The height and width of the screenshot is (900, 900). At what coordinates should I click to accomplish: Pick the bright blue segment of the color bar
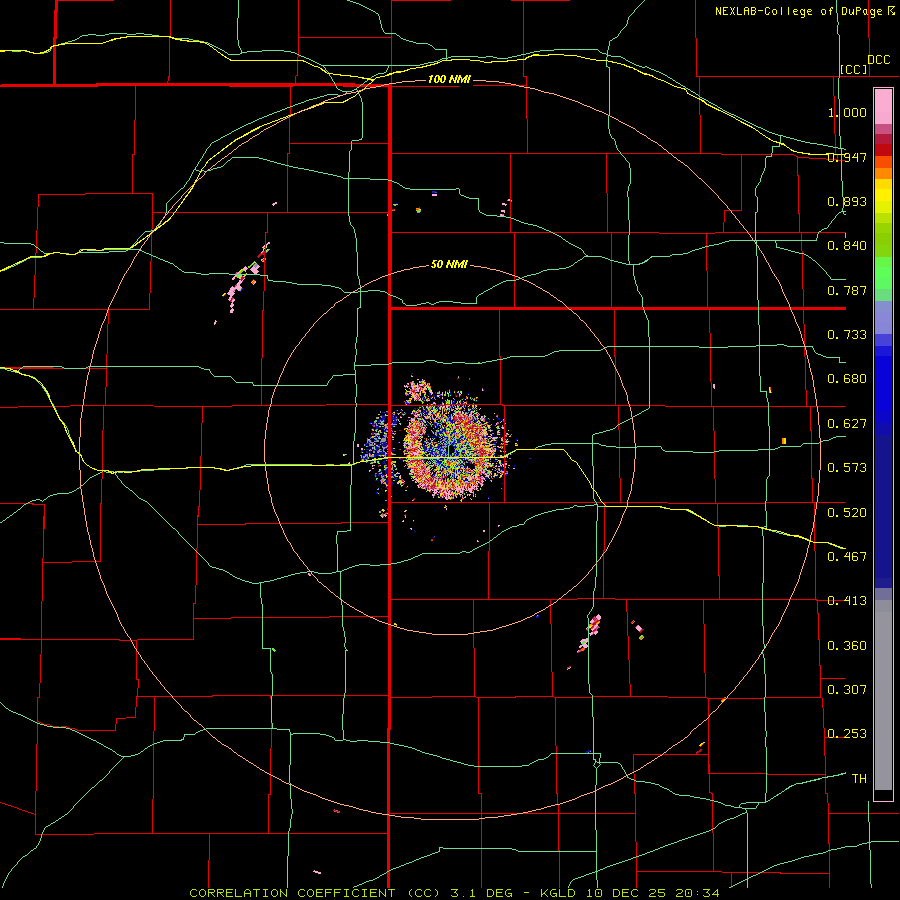click(883, 390)
